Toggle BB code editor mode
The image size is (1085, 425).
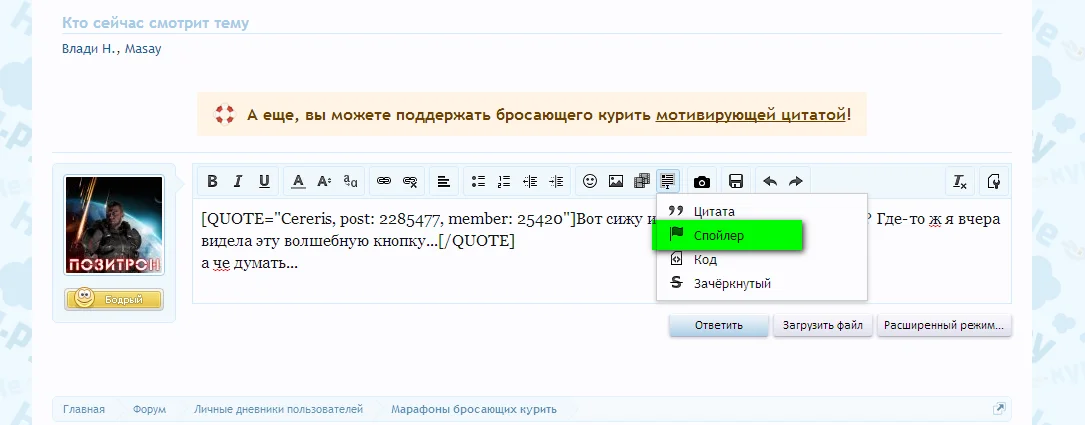point(994,181)
